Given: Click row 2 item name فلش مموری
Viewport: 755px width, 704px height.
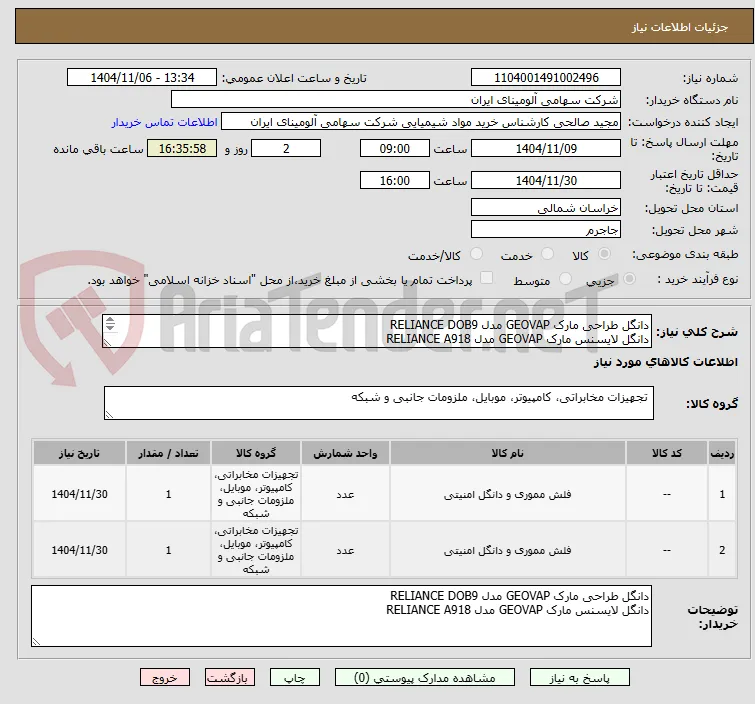Looking at the screenshot, I should pos(508,550).
